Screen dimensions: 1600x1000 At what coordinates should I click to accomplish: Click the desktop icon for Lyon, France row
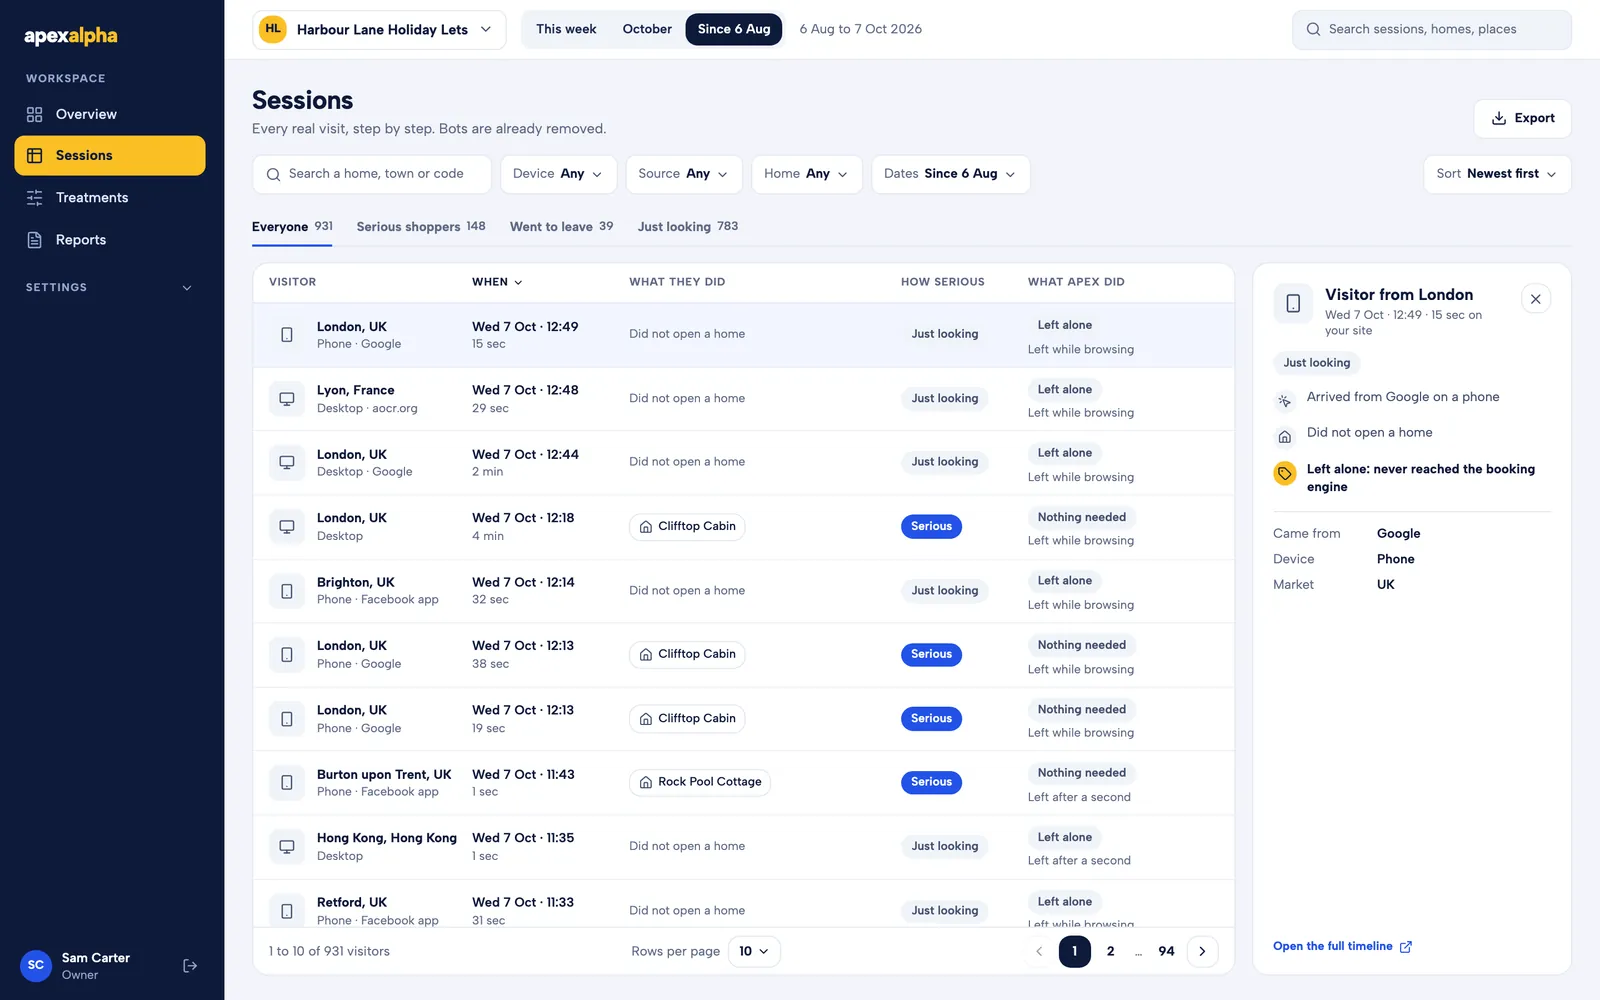pos(287,399)
